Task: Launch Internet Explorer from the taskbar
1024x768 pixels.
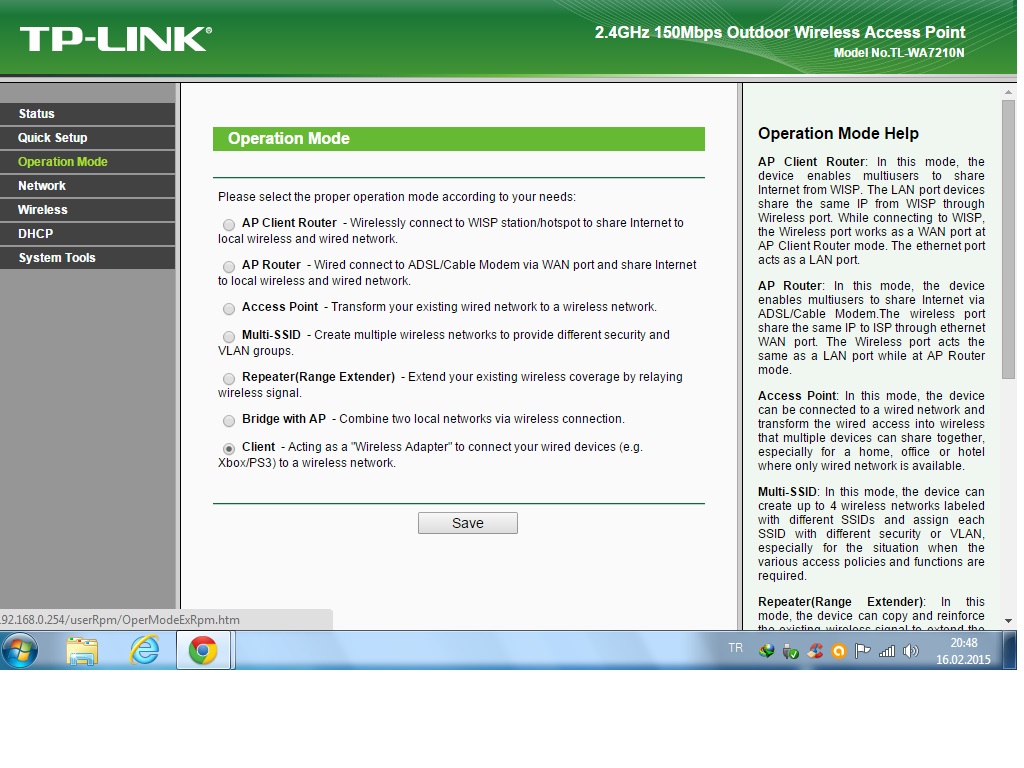Action: (144, 650)
